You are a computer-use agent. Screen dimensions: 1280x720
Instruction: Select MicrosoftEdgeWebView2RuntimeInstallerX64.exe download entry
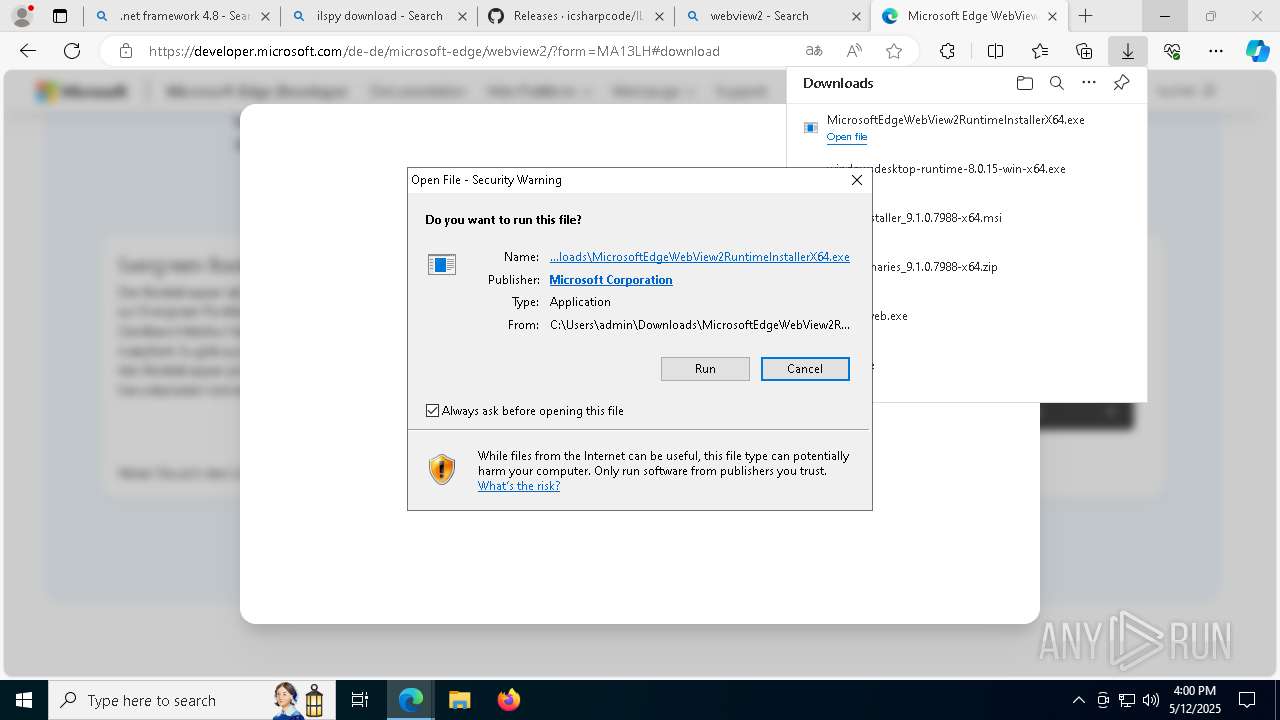coord(965,127)
